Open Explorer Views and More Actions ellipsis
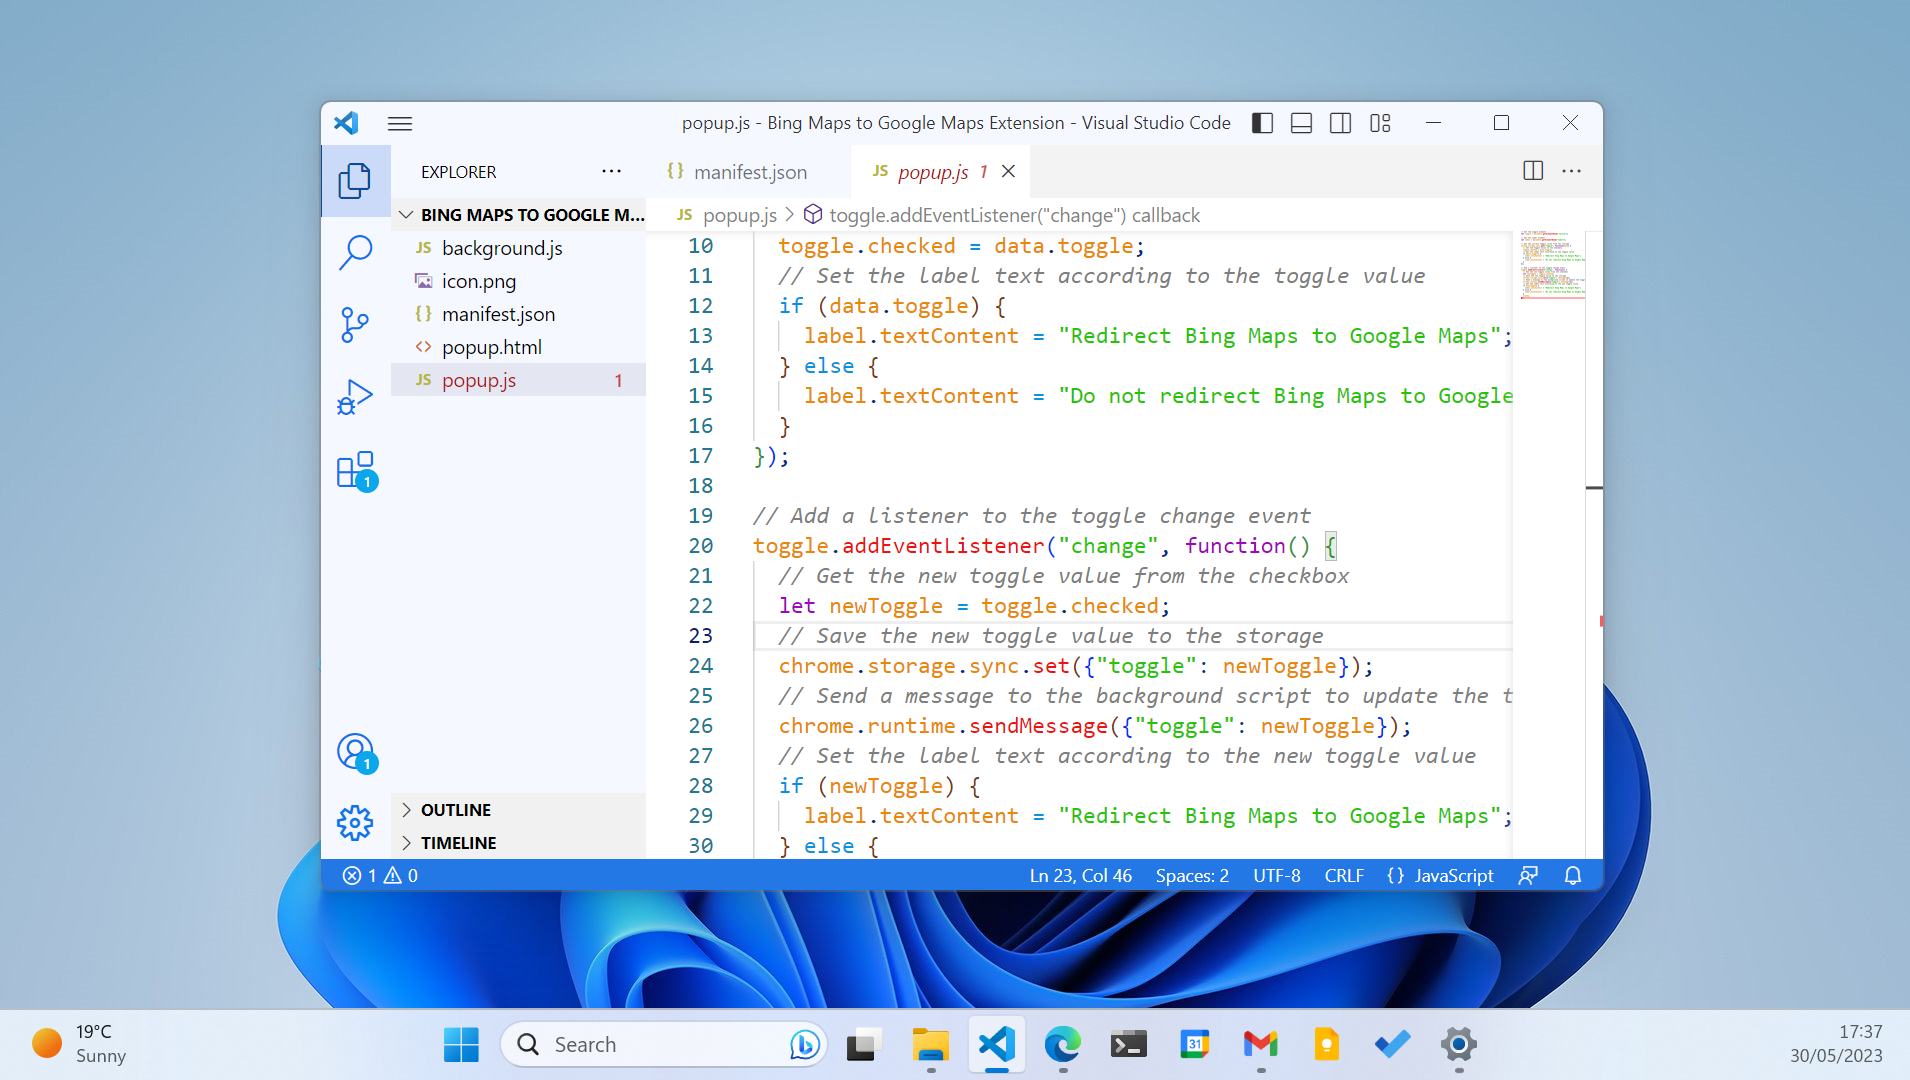 click(x=611, y=171)
